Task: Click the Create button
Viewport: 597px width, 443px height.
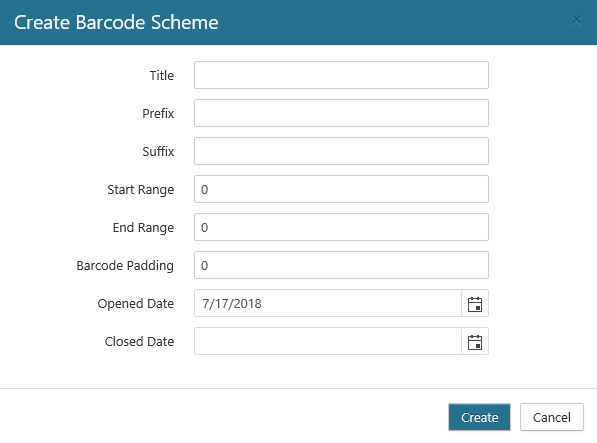Action: (479, 417)
